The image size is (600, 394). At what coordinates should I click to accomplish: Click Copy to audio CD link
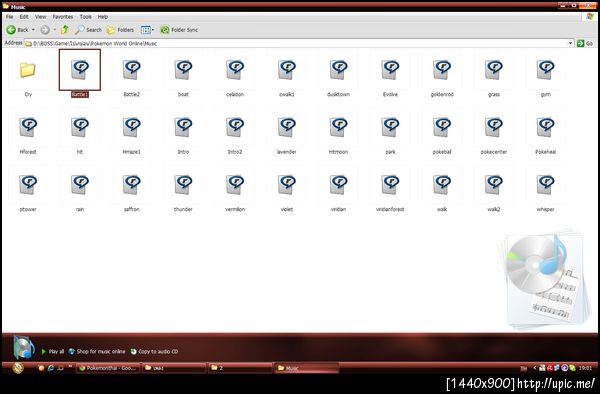(155, 351)
